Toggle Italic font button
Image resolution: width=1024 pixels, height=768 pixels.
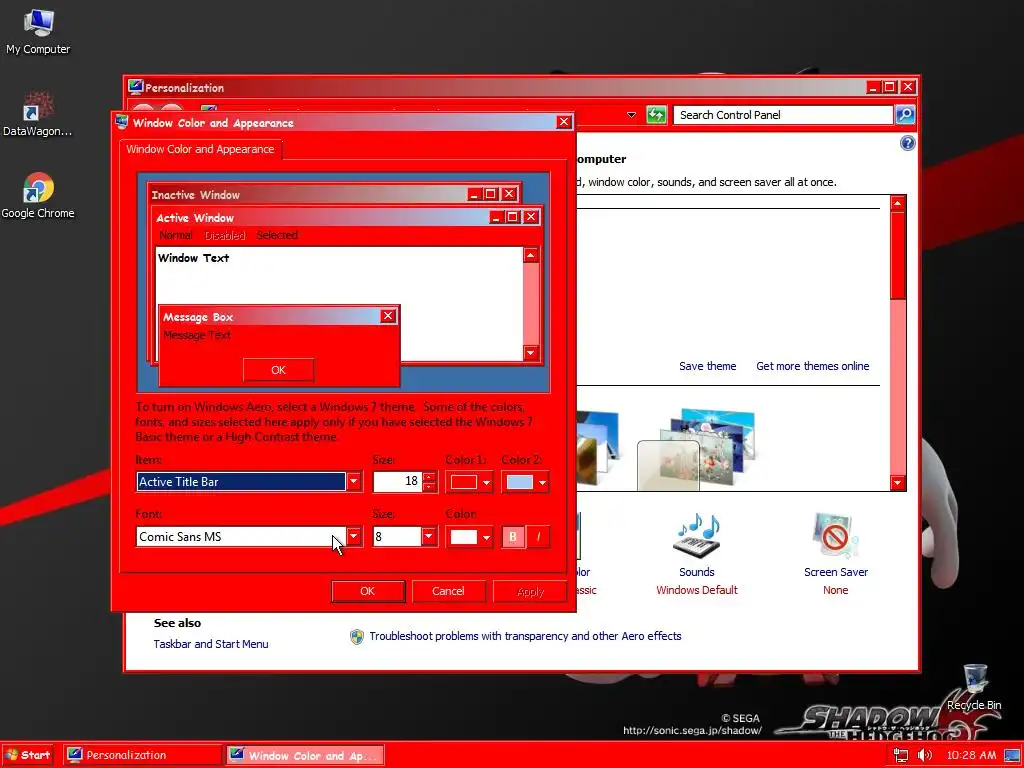pyautogui.click(x=538, y=537)
